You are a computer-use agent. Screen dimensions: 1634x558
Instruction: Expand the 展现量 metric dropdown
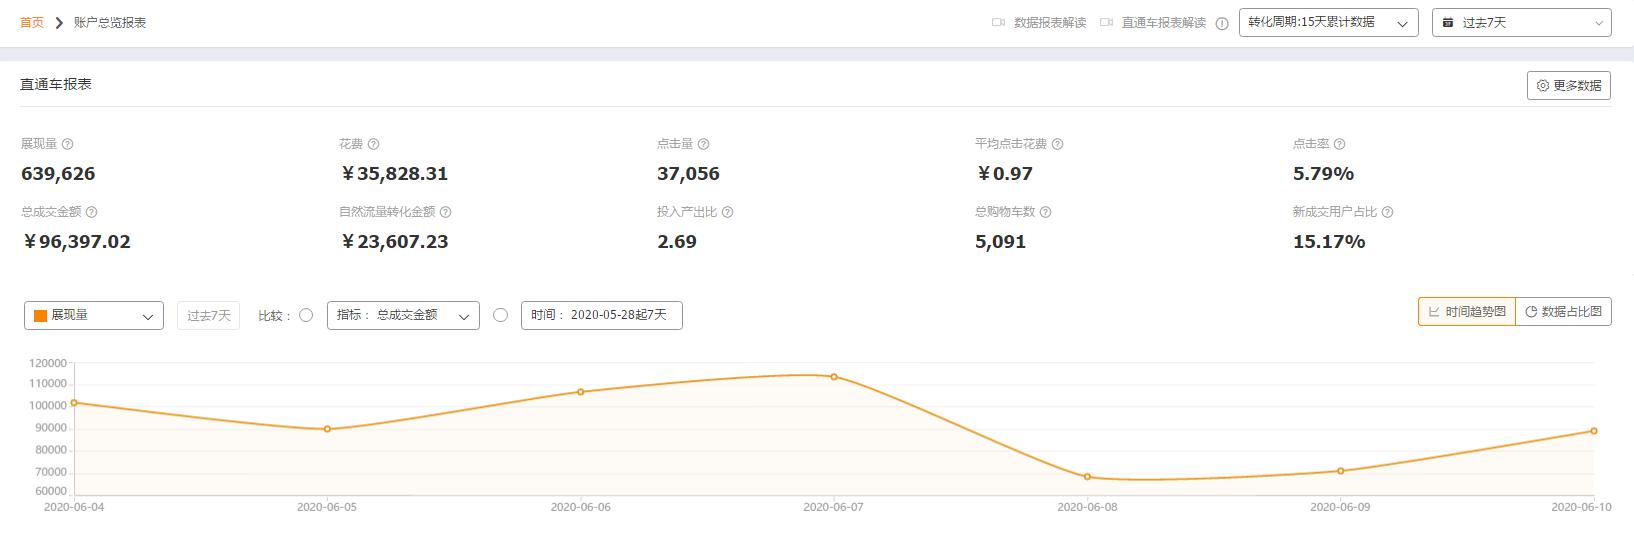(x=94, y=315)
